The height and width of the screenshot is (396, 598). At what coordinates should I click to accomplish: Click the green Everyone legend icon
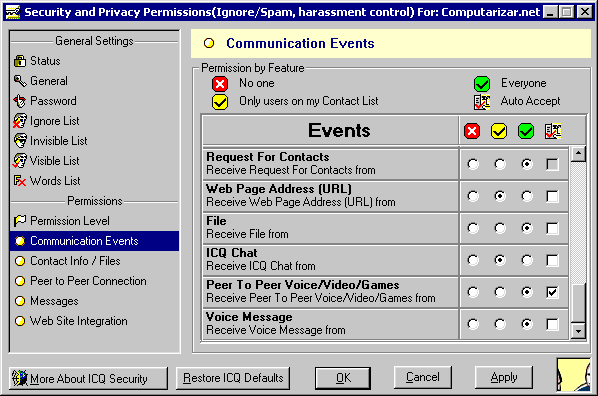click(482, 84)
